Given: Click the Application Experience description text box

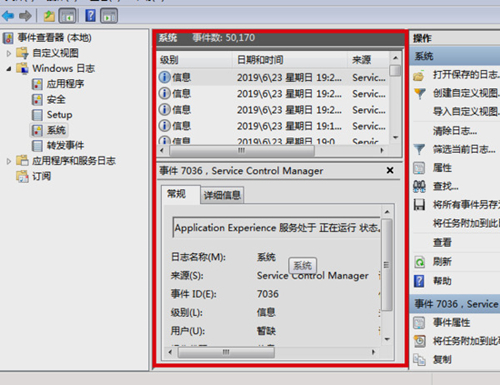Looking at the screenshot, I should (x=276, y=228).
